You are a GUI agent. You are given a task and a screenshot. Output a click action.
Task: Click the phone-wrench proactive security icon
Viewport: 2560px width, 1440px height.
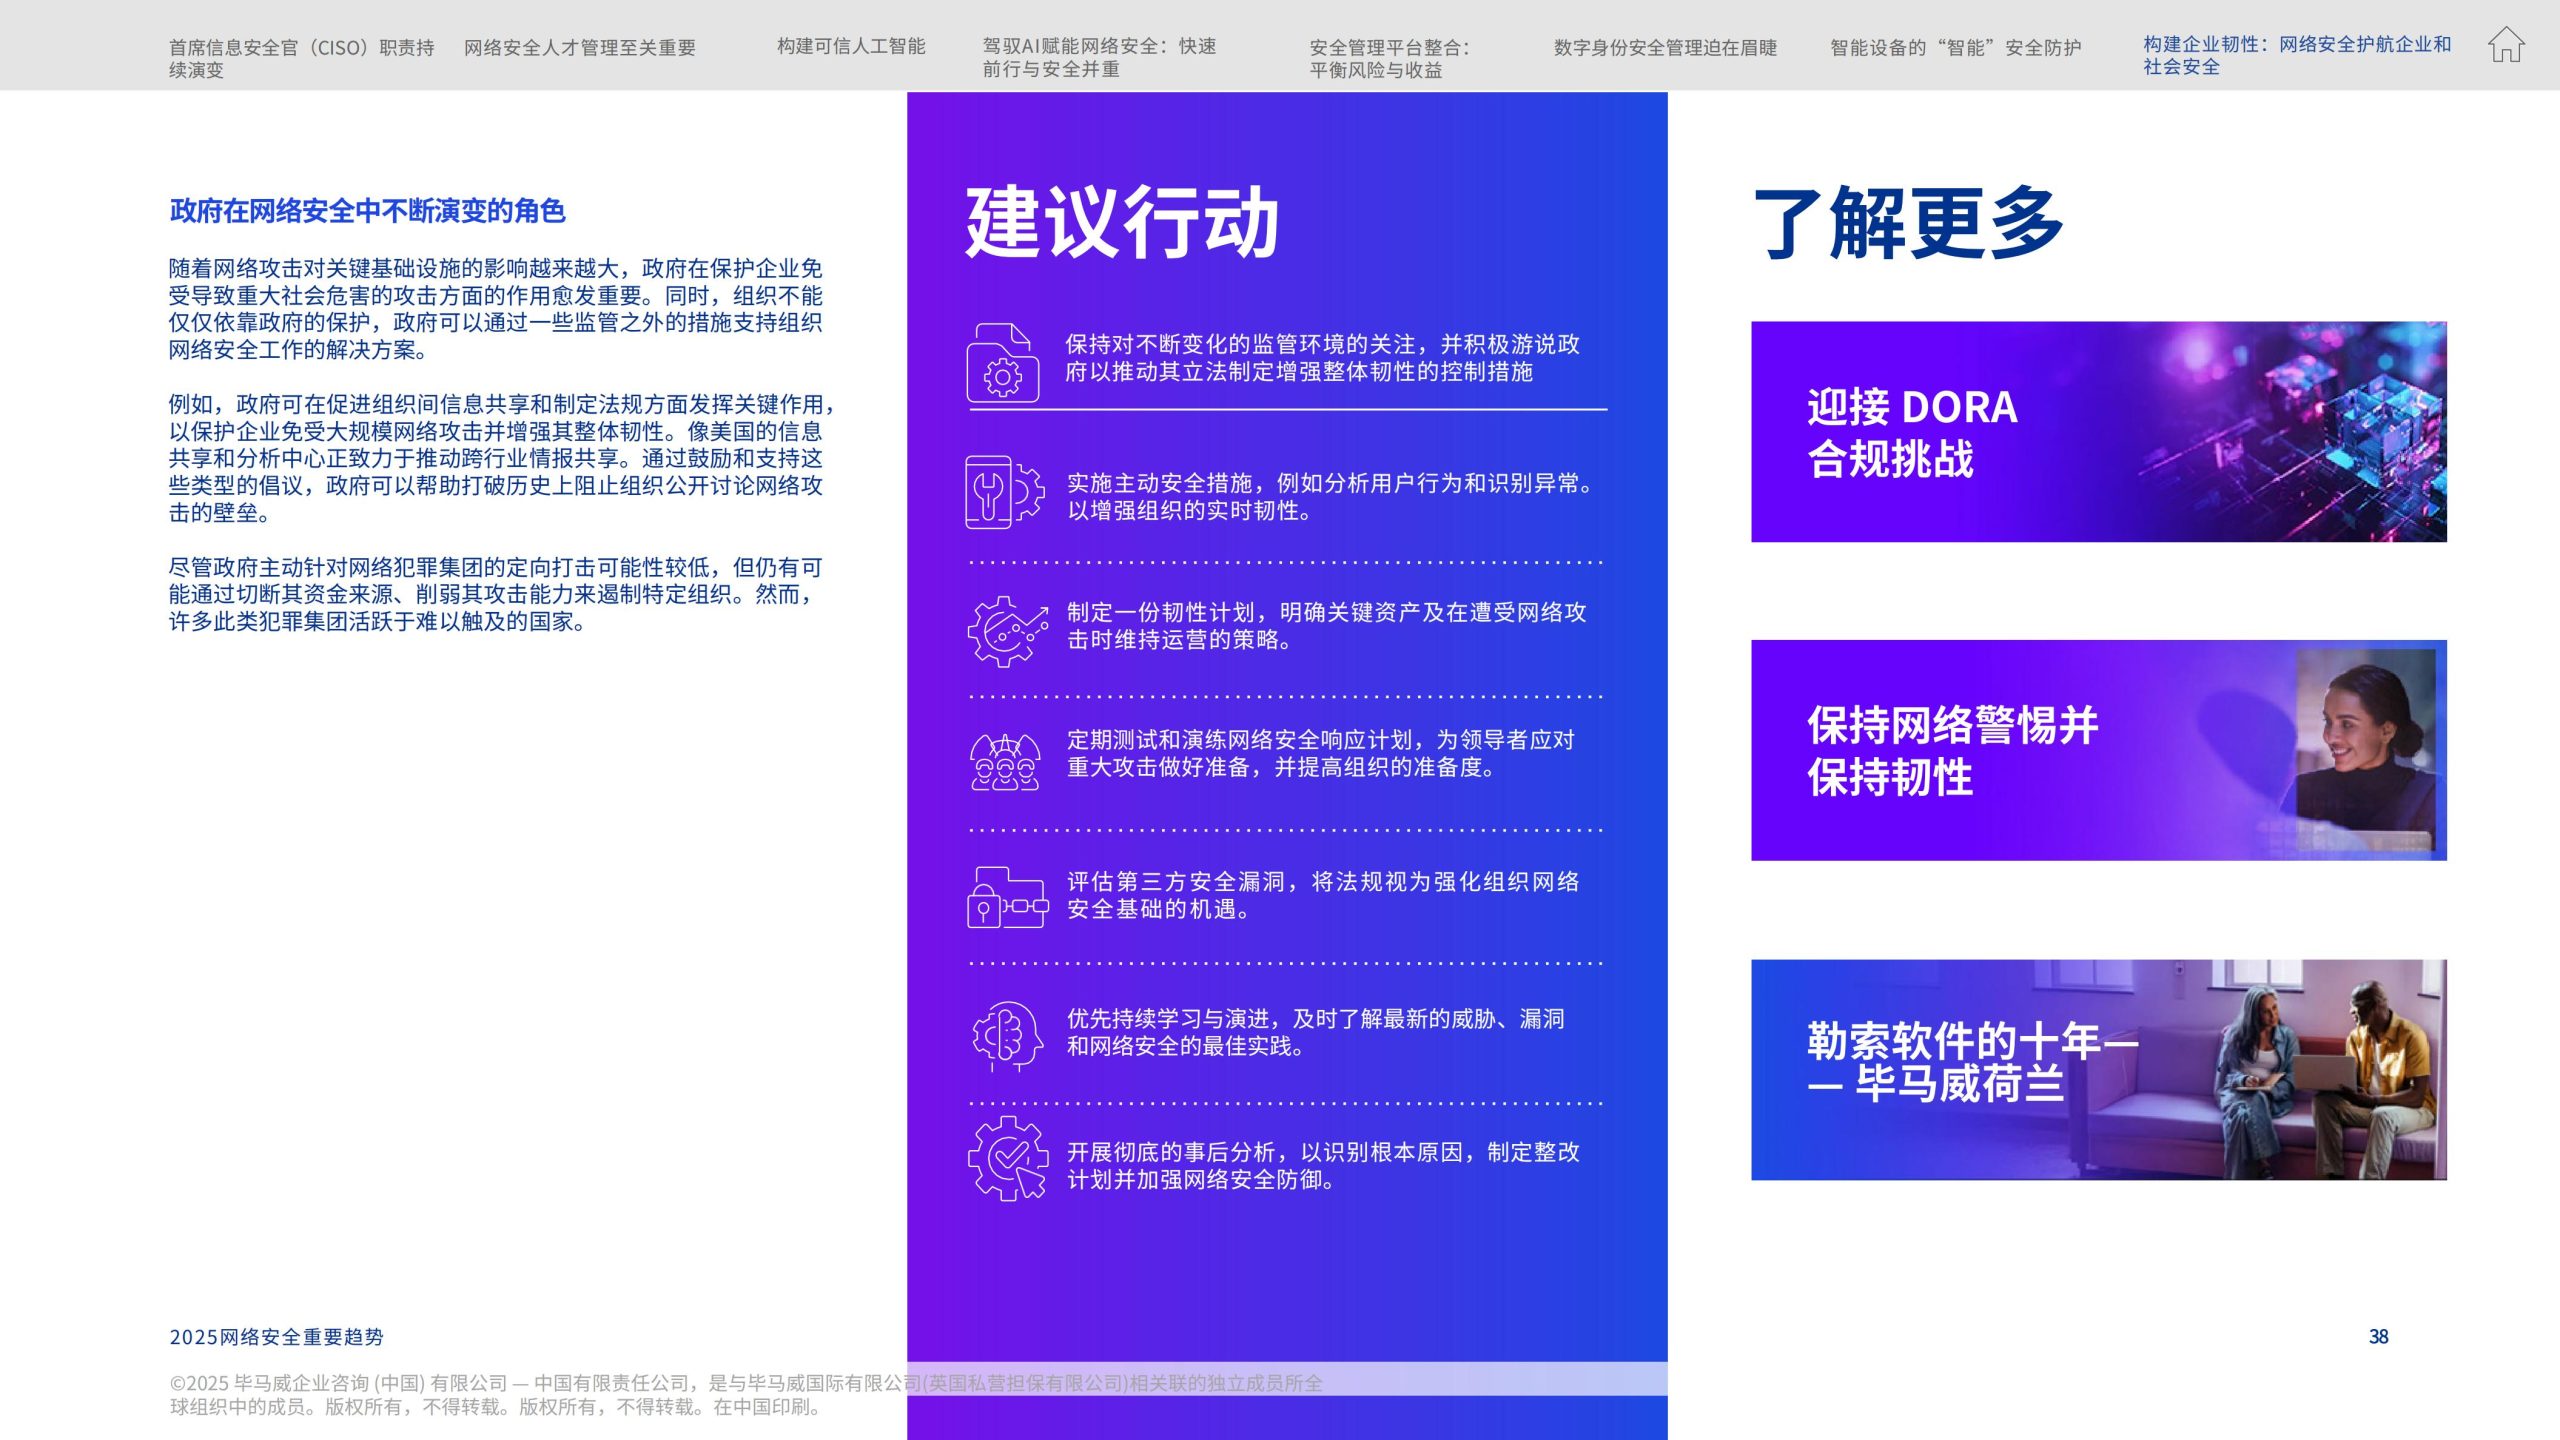coord(1004,492)
